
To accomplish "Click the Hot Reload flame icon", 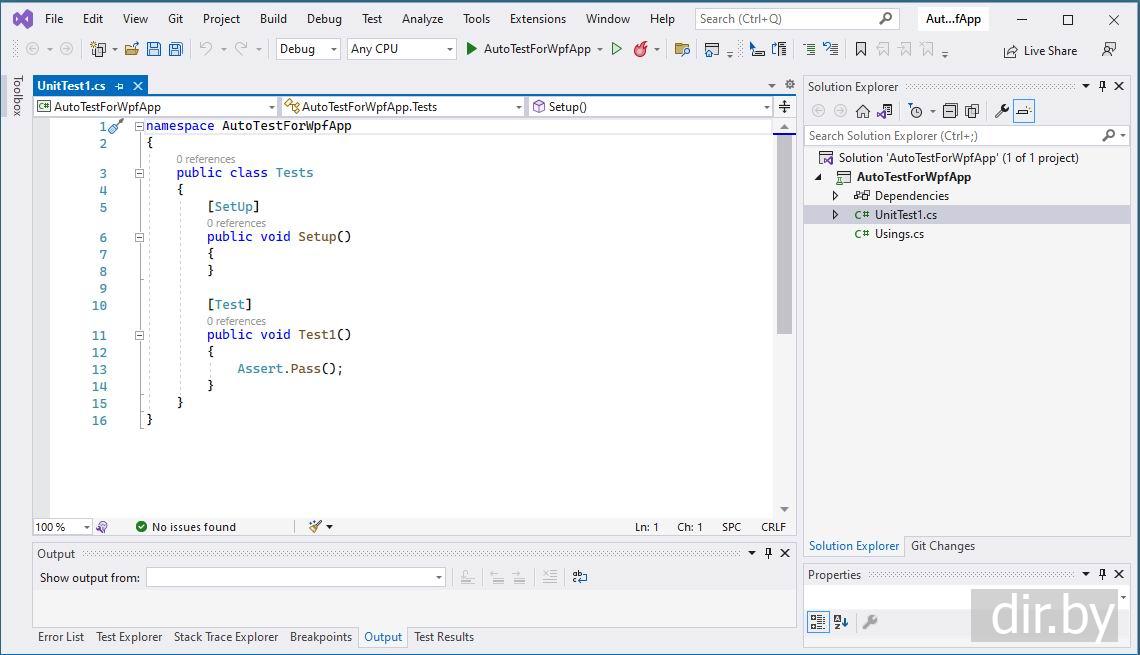I will coord(641,49).
